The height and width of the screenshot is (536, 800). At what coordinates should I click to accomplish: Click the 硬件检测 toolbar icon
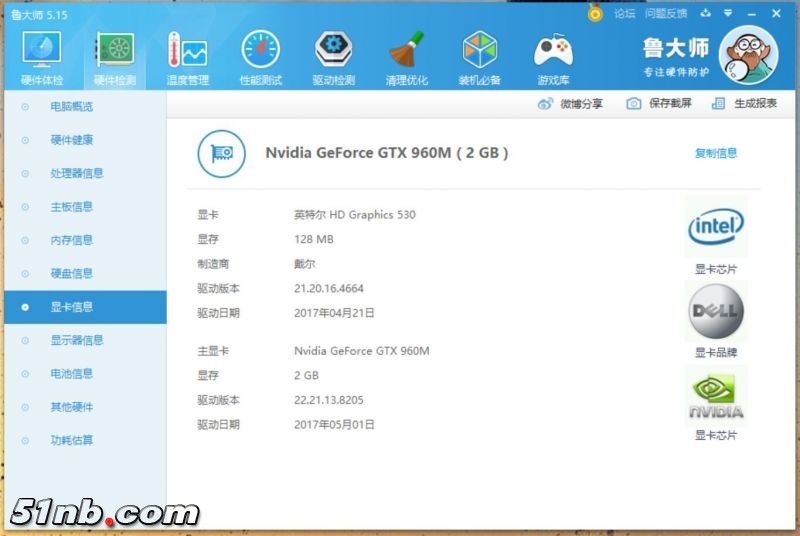point(114,57)
